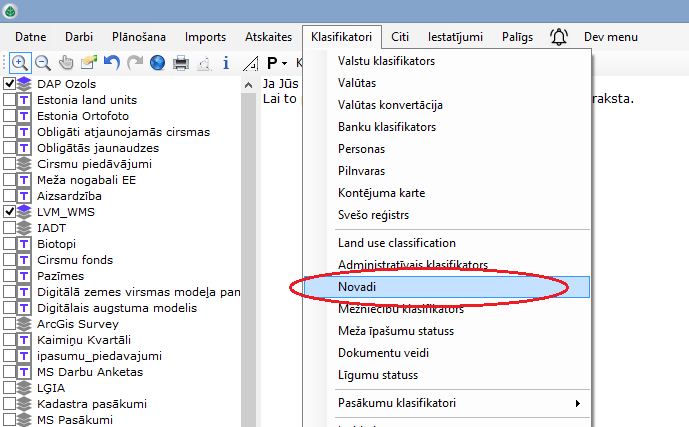The height and width of the screenshot is (427, 689).
Task: Enable the Biotopi layer checkbox
Action: tap(10, 244)
